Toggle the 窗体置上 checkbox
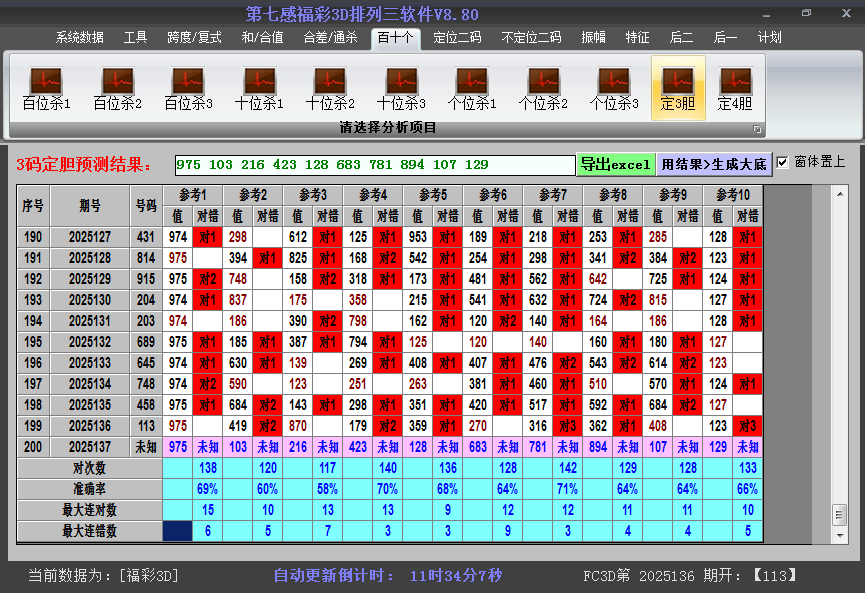 [782, 162]
